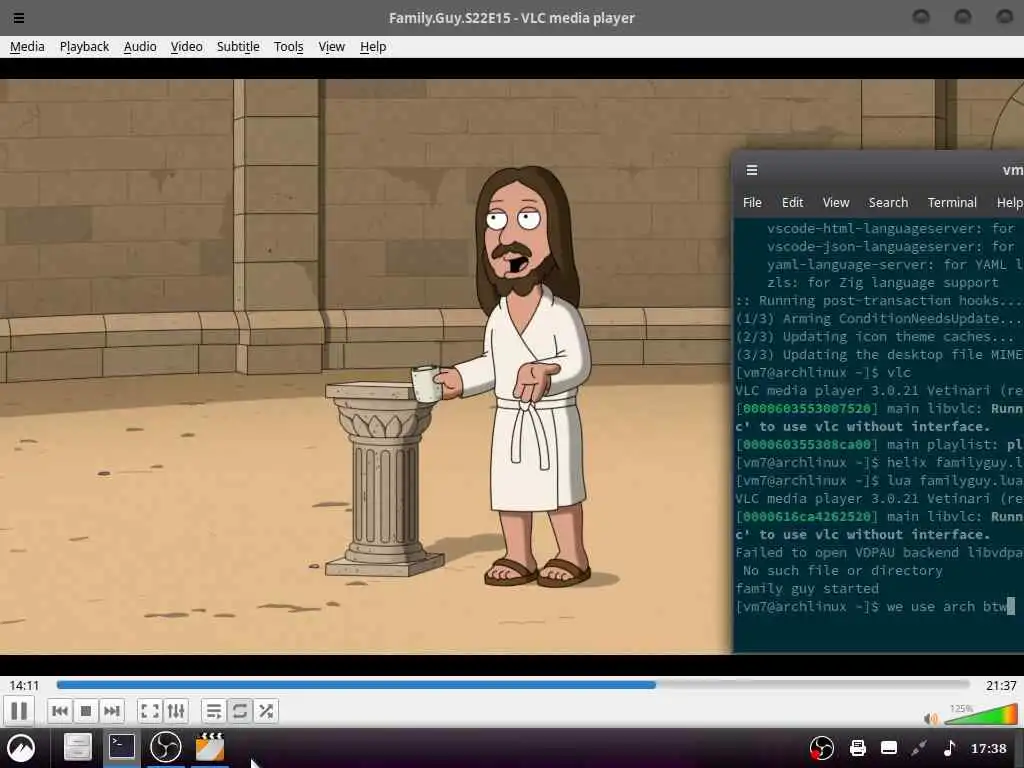
Task: Open the Media menu
Action: 27,46
